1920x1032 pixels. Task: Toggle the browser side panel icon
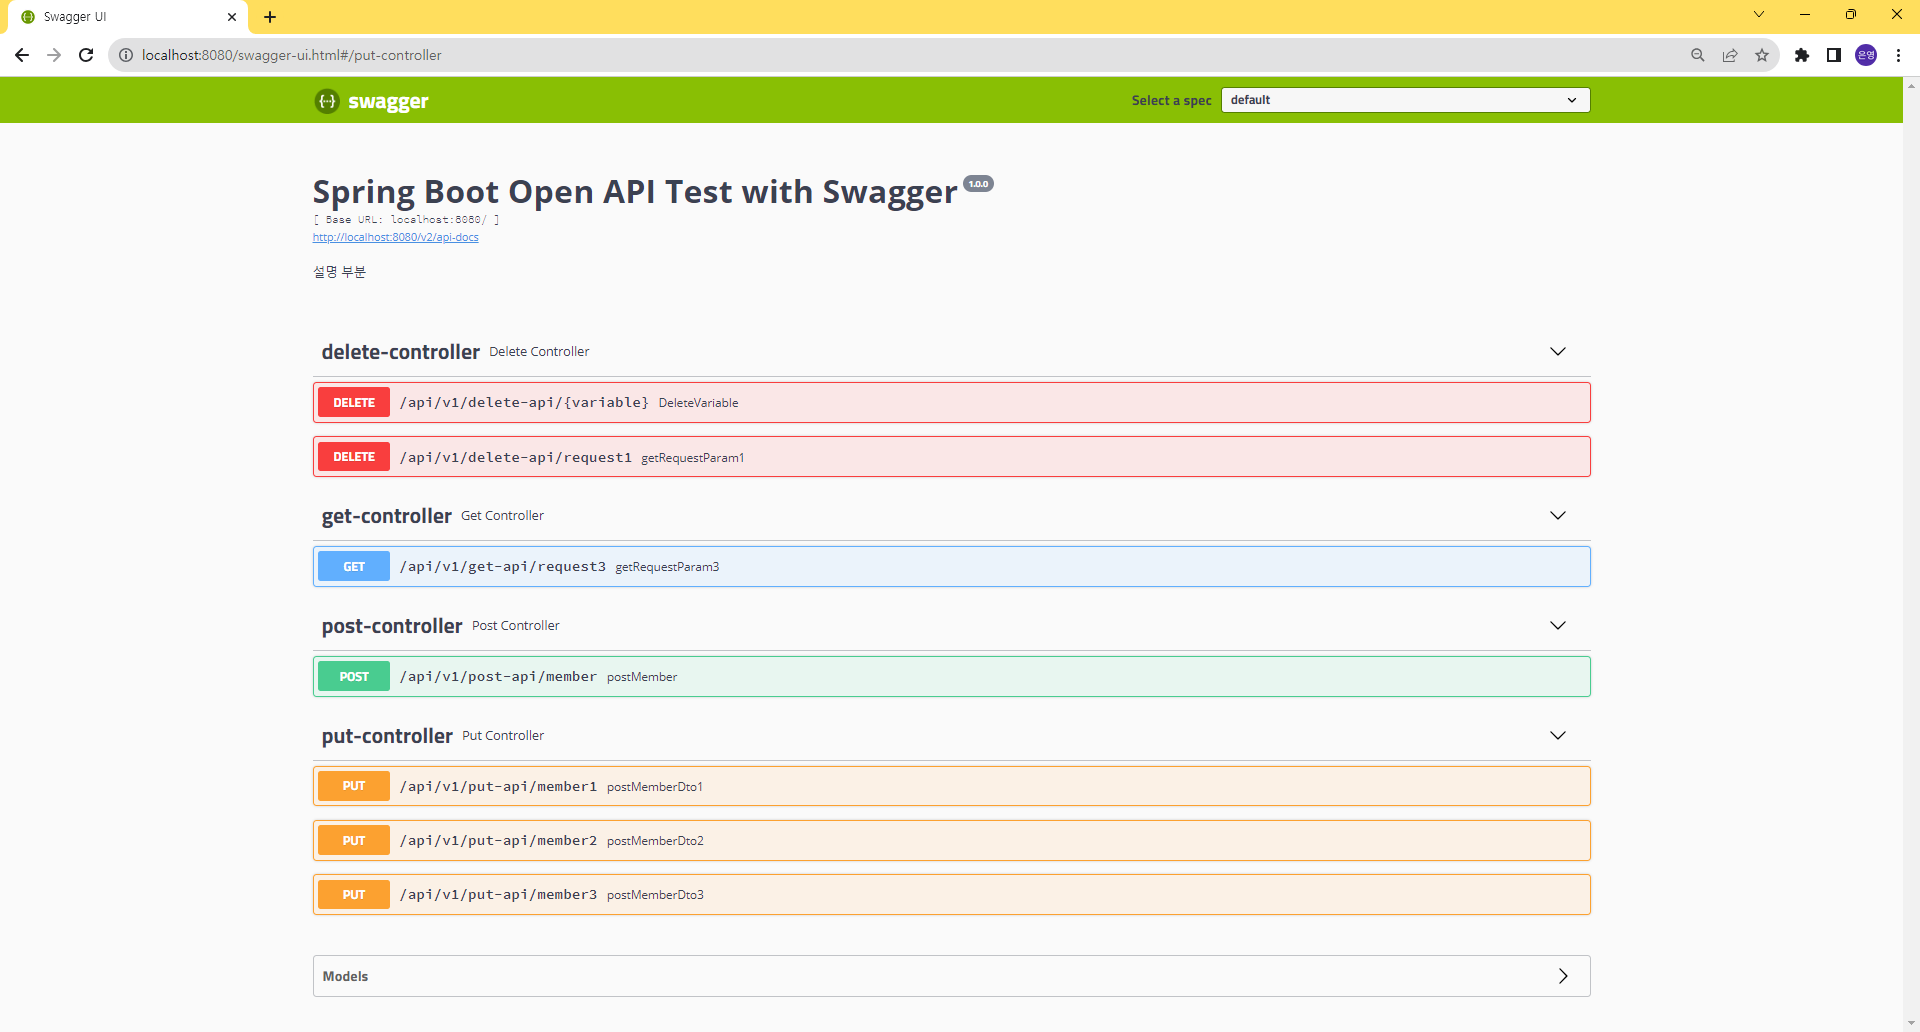(1834, 55)
